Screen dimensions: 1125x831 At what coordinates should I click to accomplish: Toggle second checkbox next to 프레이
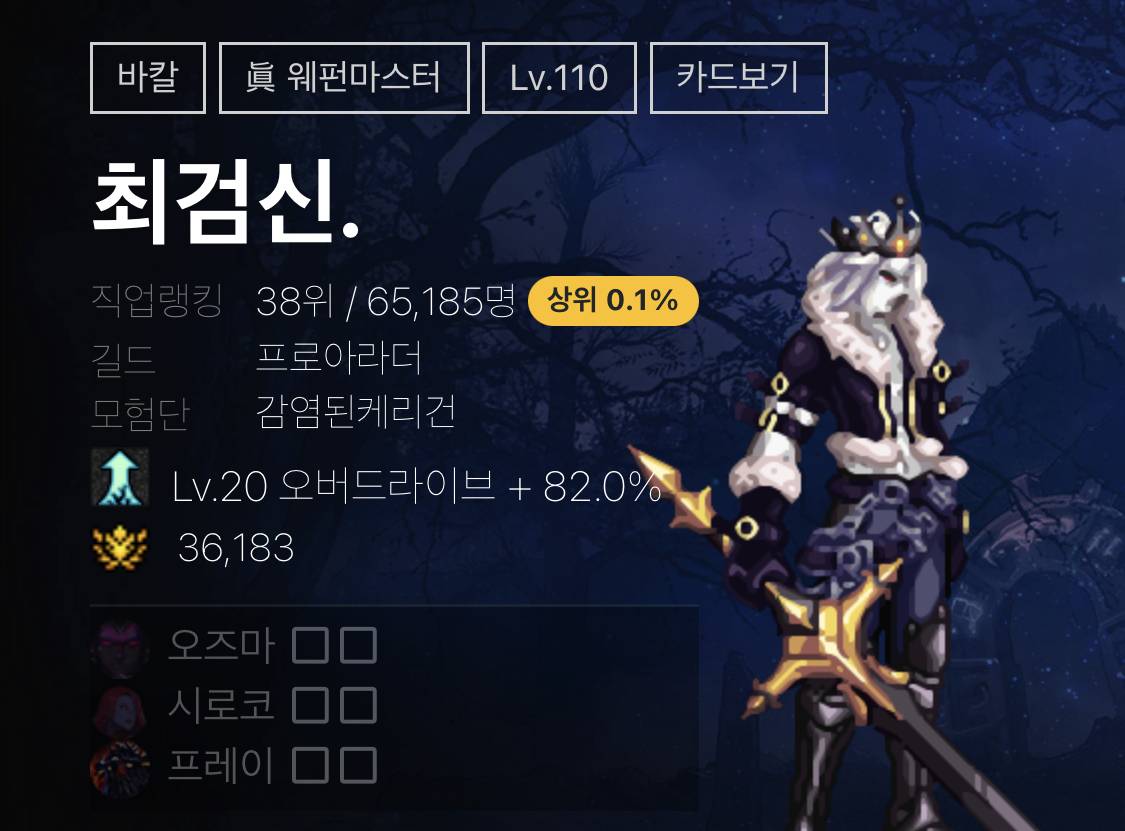[358, 765]
